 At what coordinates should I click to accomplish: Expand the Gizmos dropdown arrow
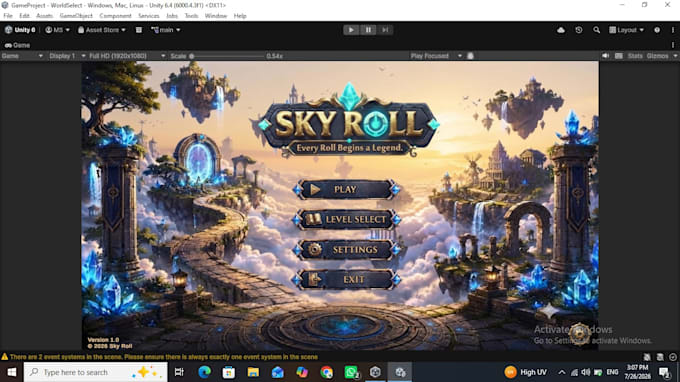click(675, 56)
